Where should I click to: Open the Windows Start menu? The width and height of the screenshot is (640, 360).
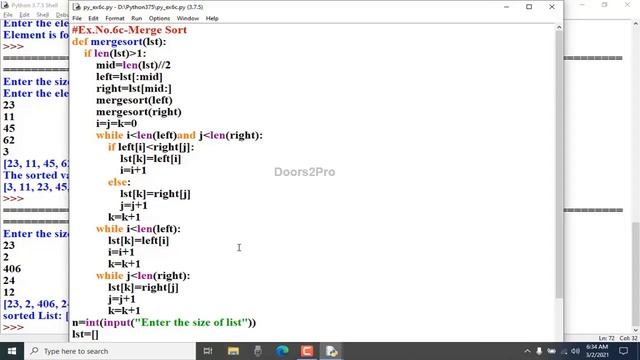click(12, 351)
